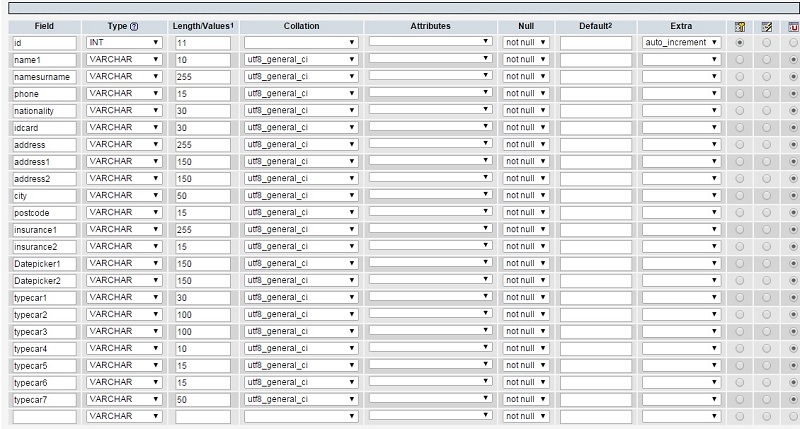
Task: Select Primary key radio for insurance2 row
Action: click(739, 247)
